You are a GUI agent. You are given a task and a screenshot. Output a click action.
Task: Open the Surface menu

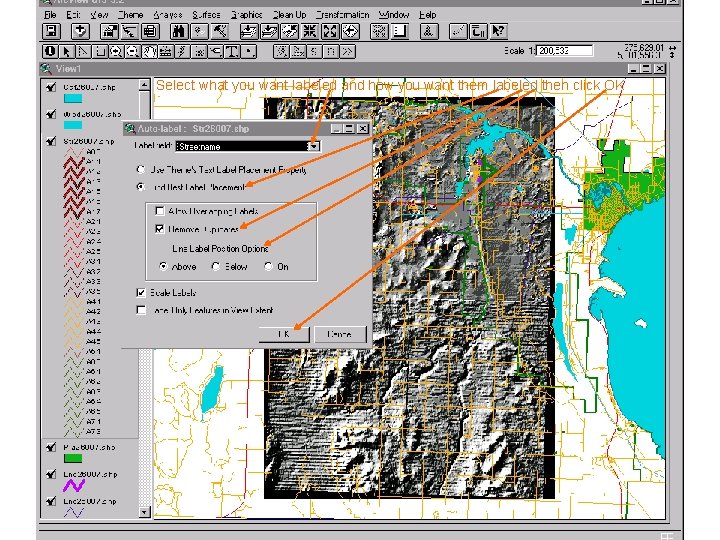point(206,15)
